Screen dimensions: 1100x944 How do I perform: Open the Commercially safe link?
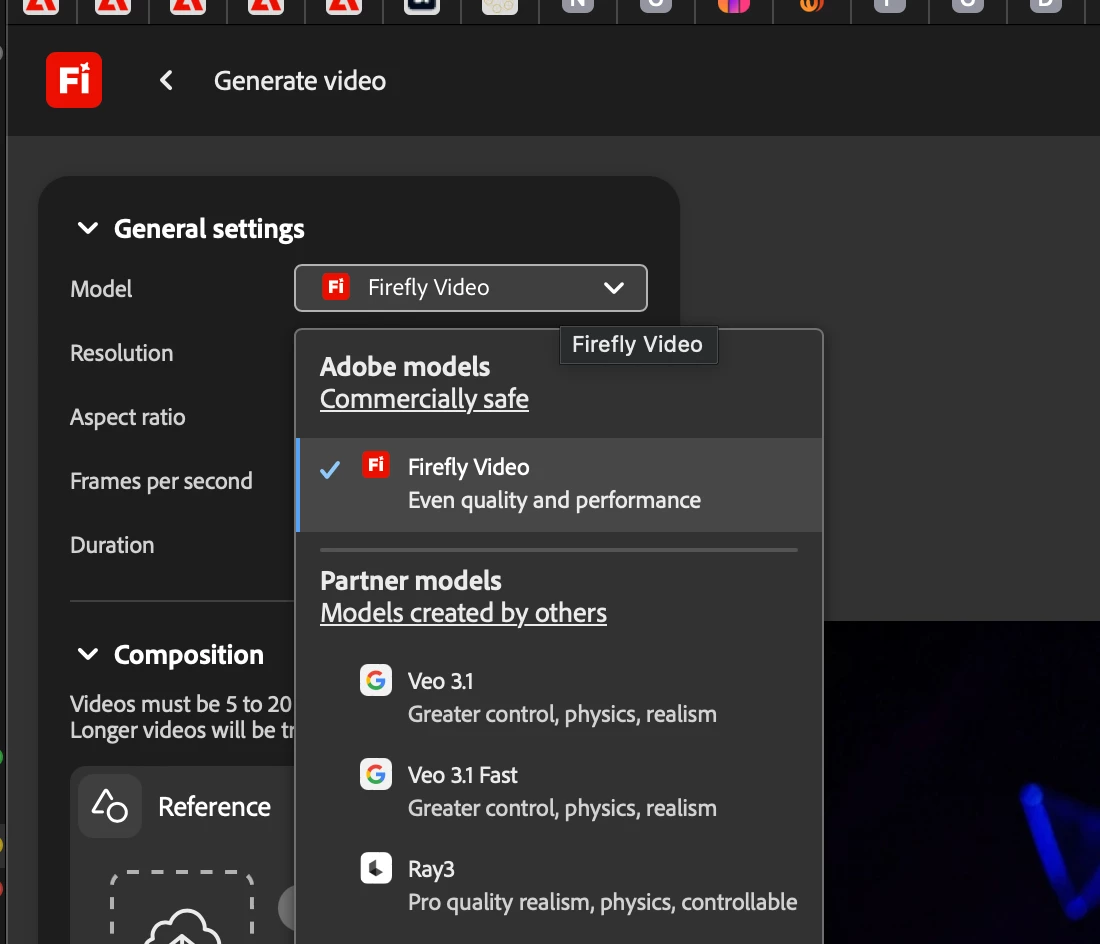pyautogui.click(x=424, y=399)
